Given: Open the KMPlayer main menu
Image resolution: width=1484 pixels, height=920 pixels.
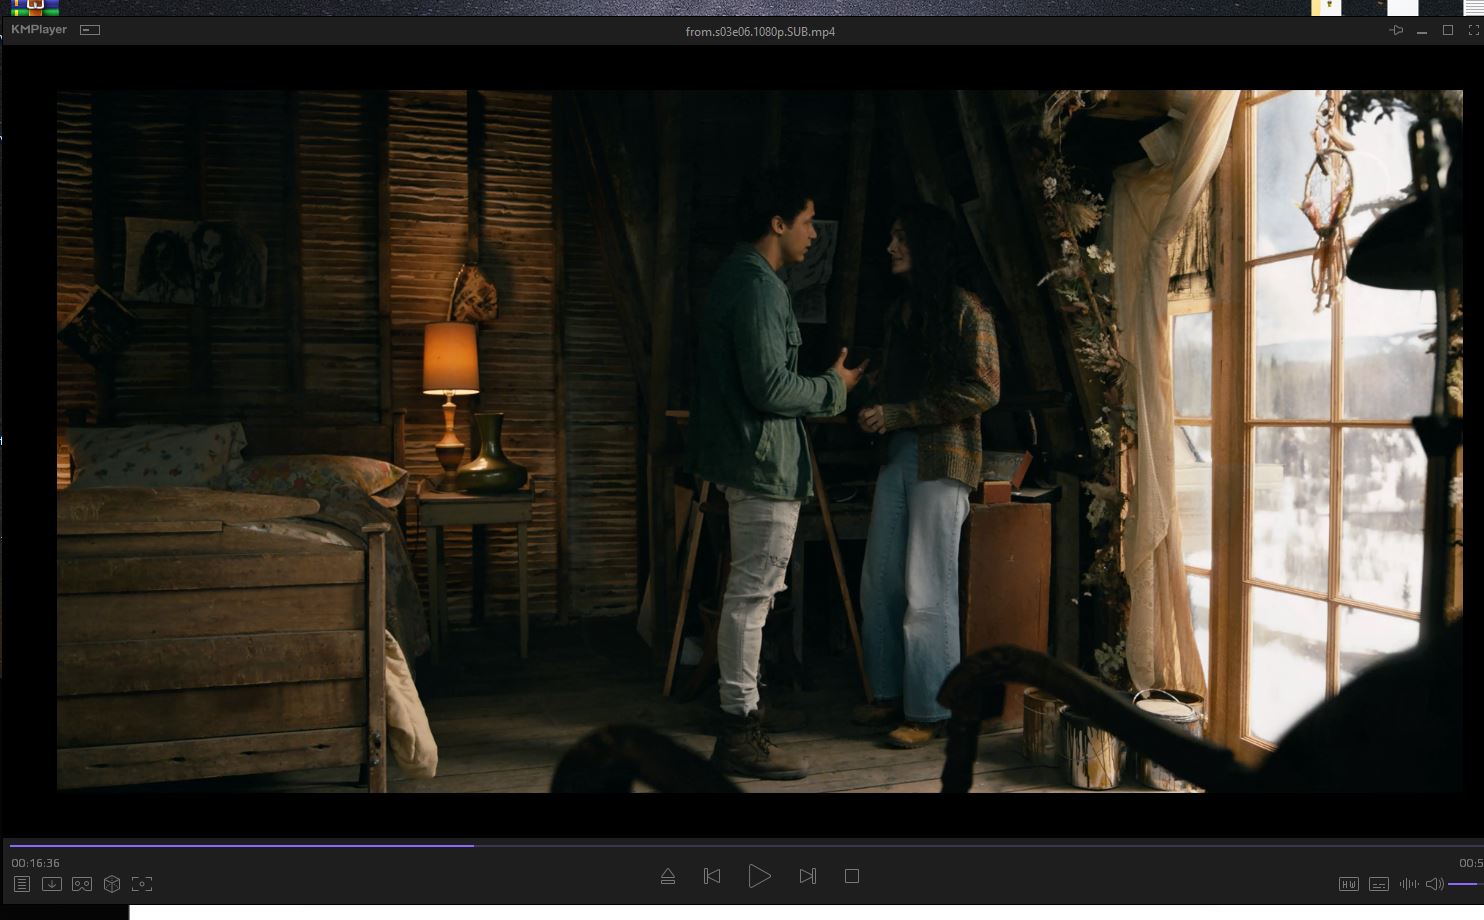Looking at the screenshot, I should coord(39,30).
